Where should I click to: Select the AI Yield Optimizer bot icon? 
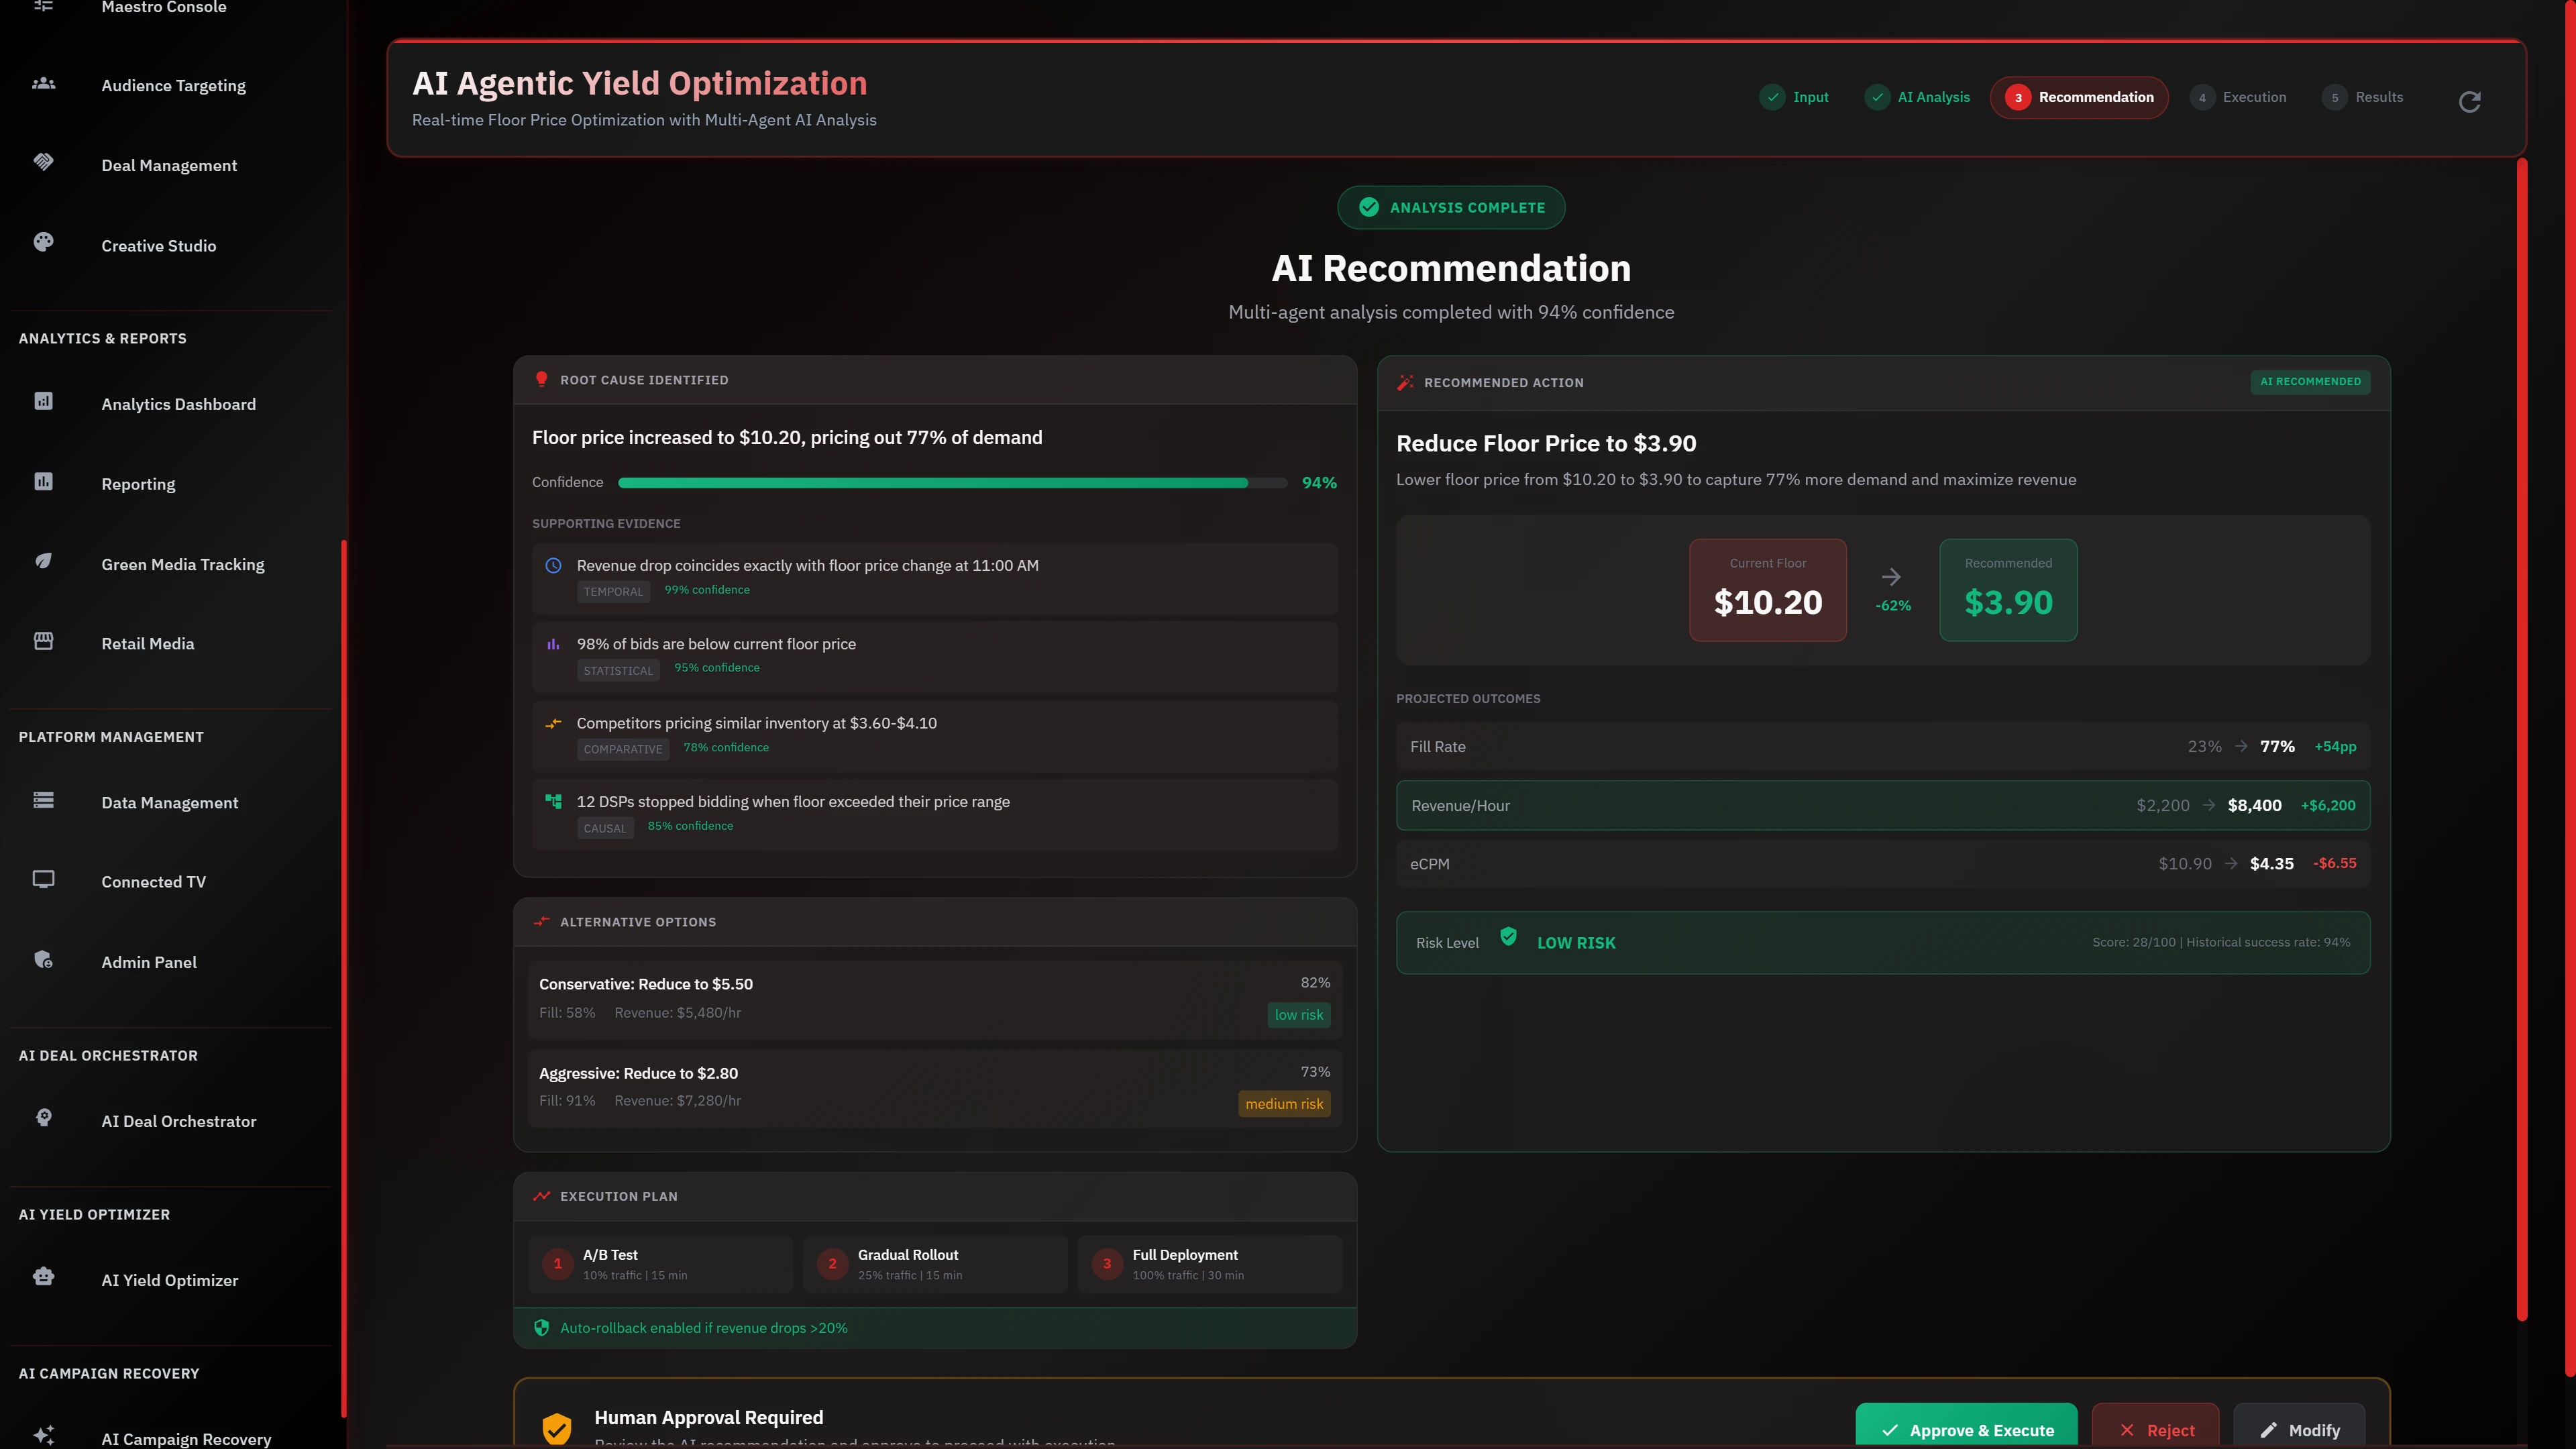coord(43,1276)
